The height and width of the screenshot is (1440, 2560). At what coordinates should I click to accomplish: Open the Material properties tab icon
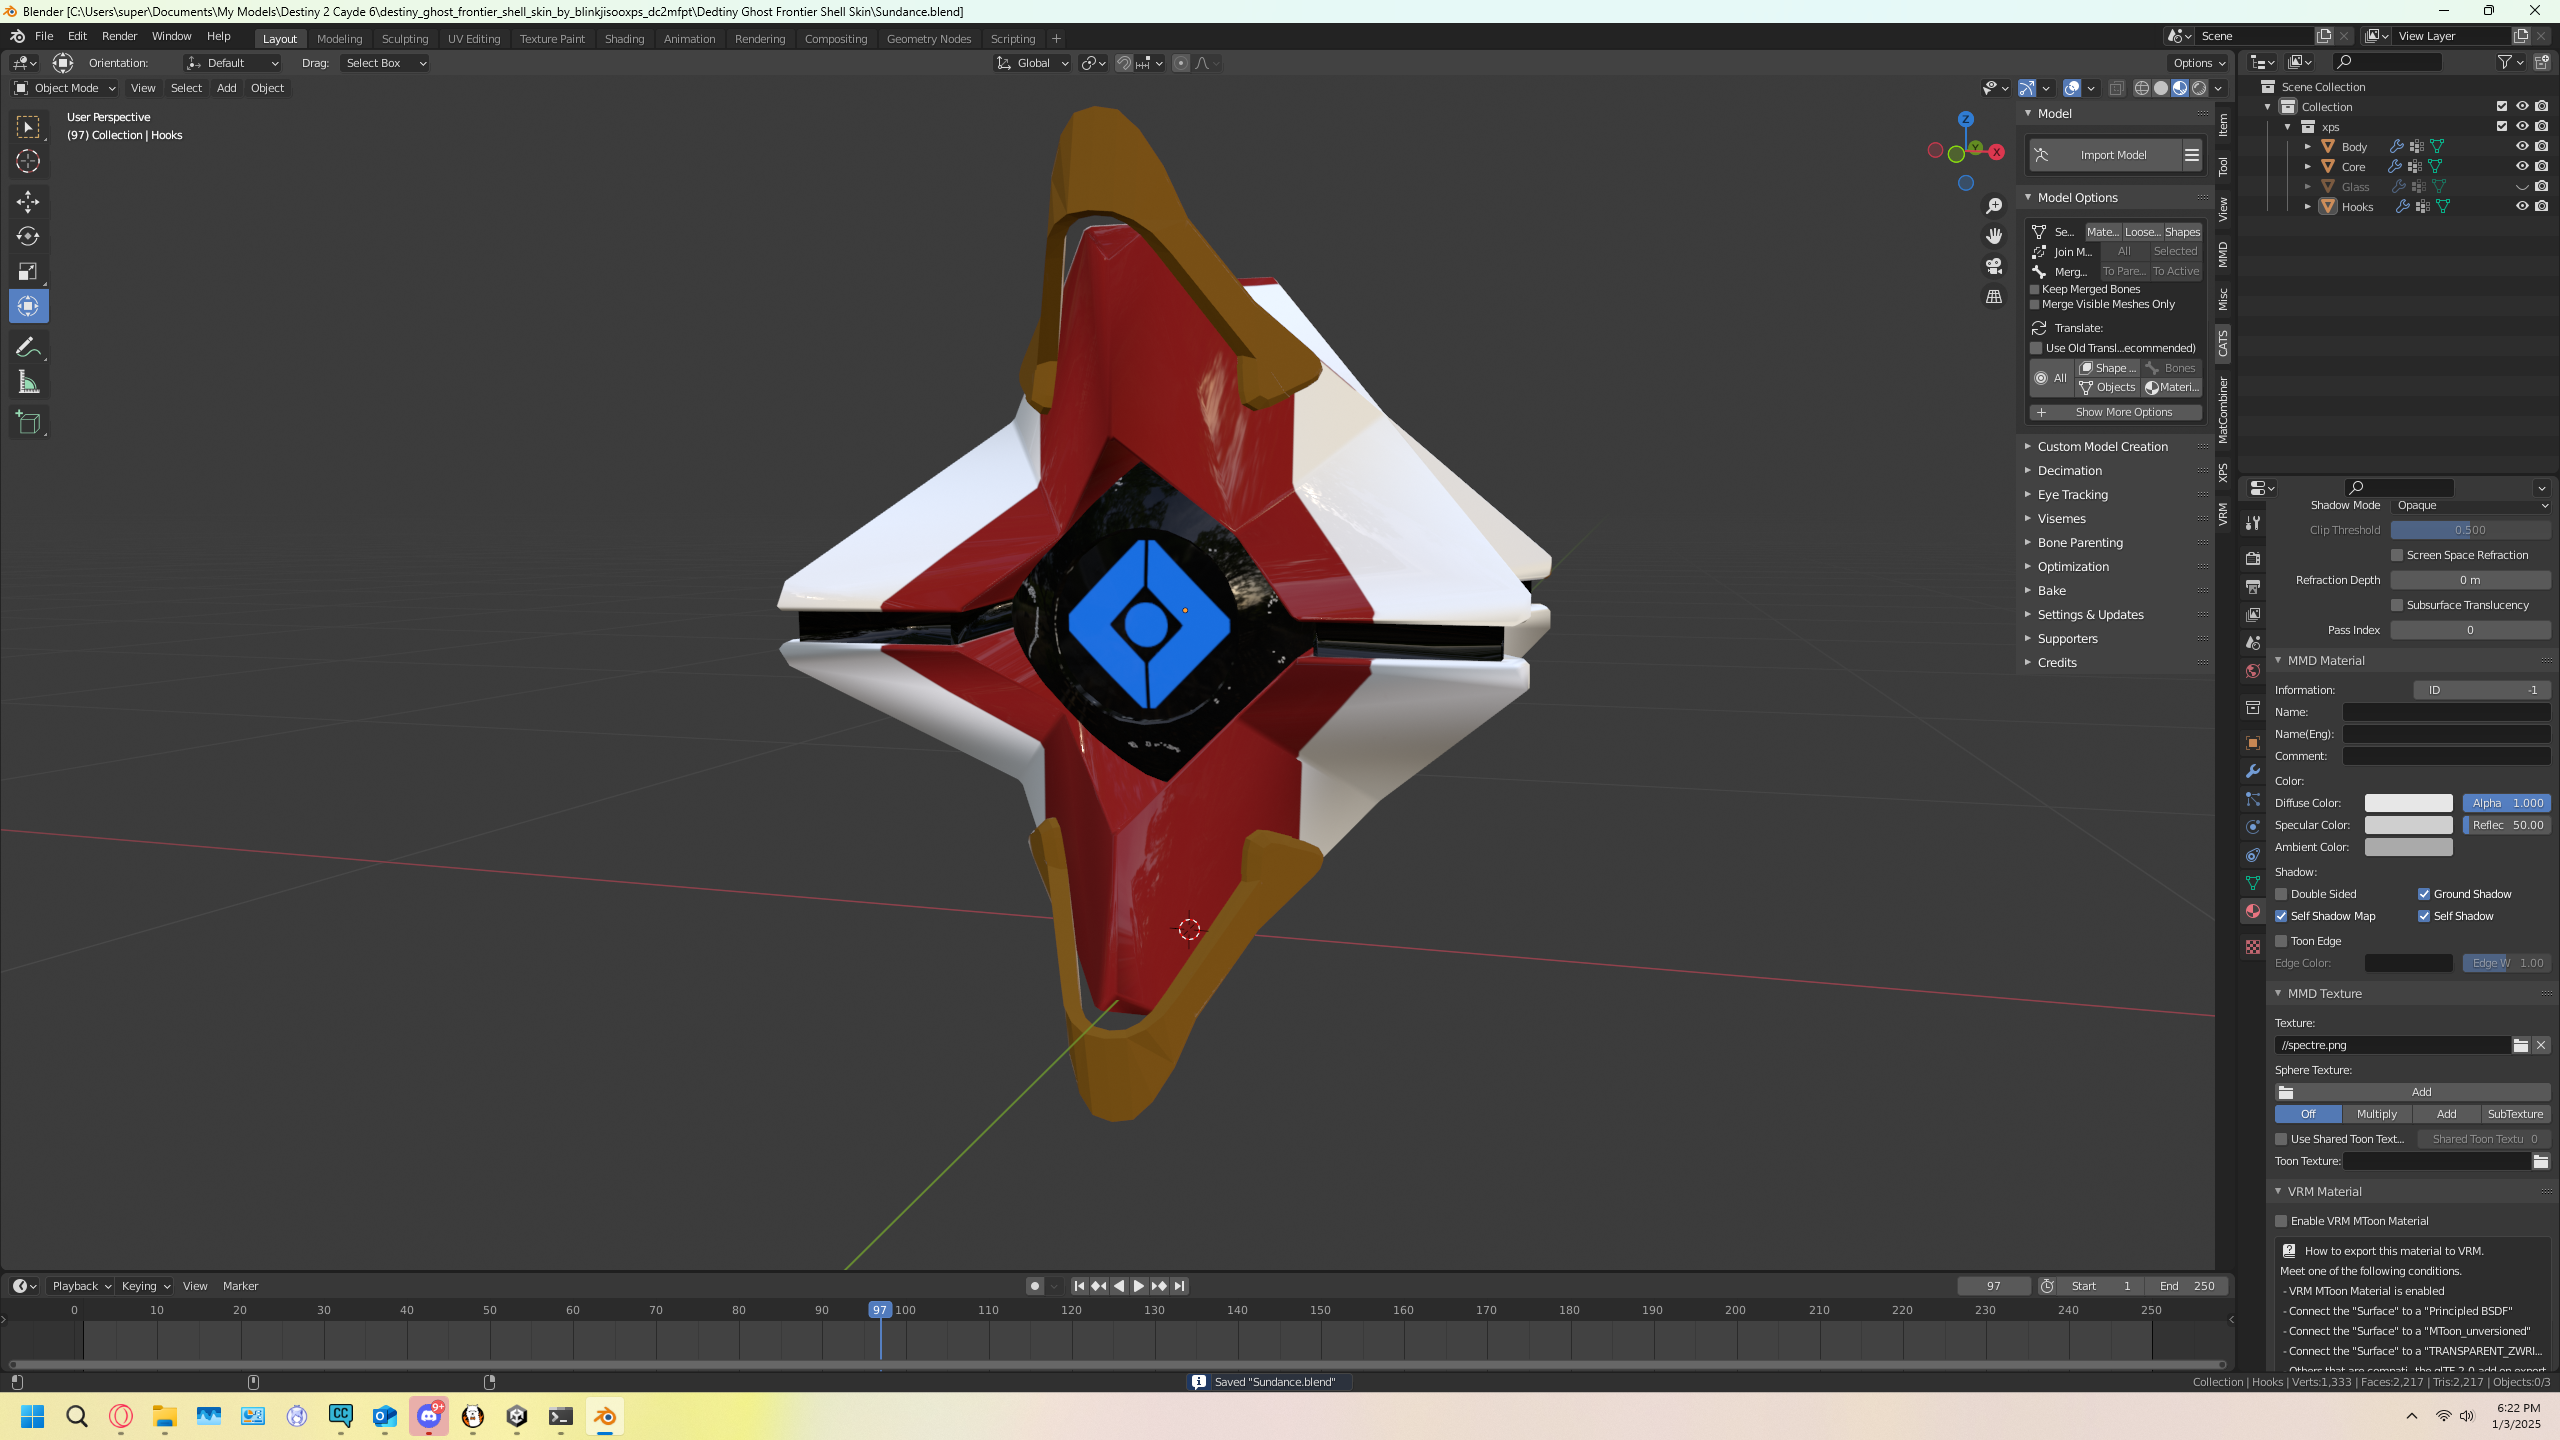coord(2253,911)
